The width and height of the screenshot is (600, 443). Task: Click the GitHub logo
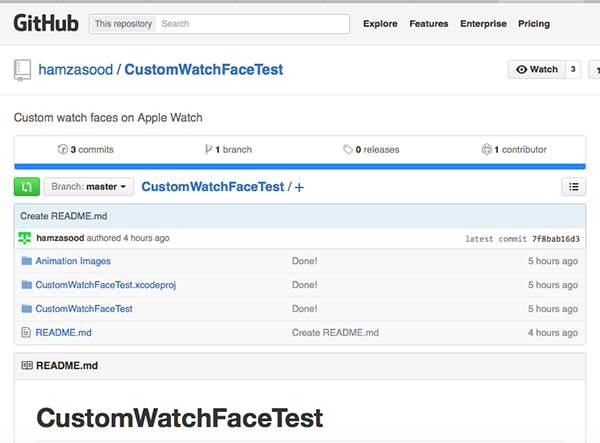46,23
